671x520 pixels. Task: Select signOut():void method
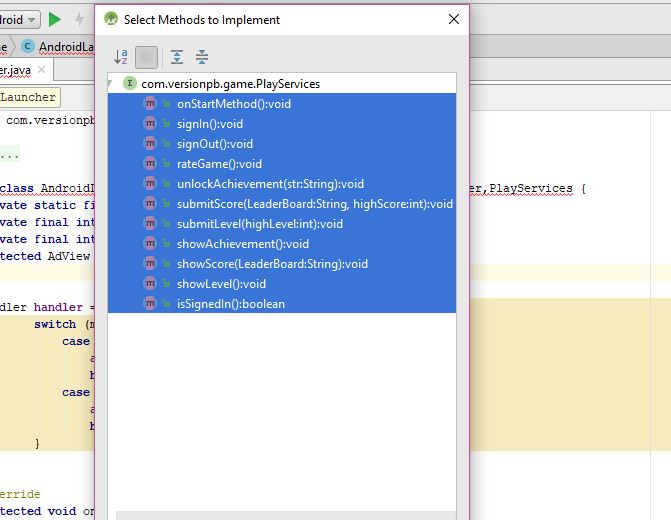tap(282, 144)
